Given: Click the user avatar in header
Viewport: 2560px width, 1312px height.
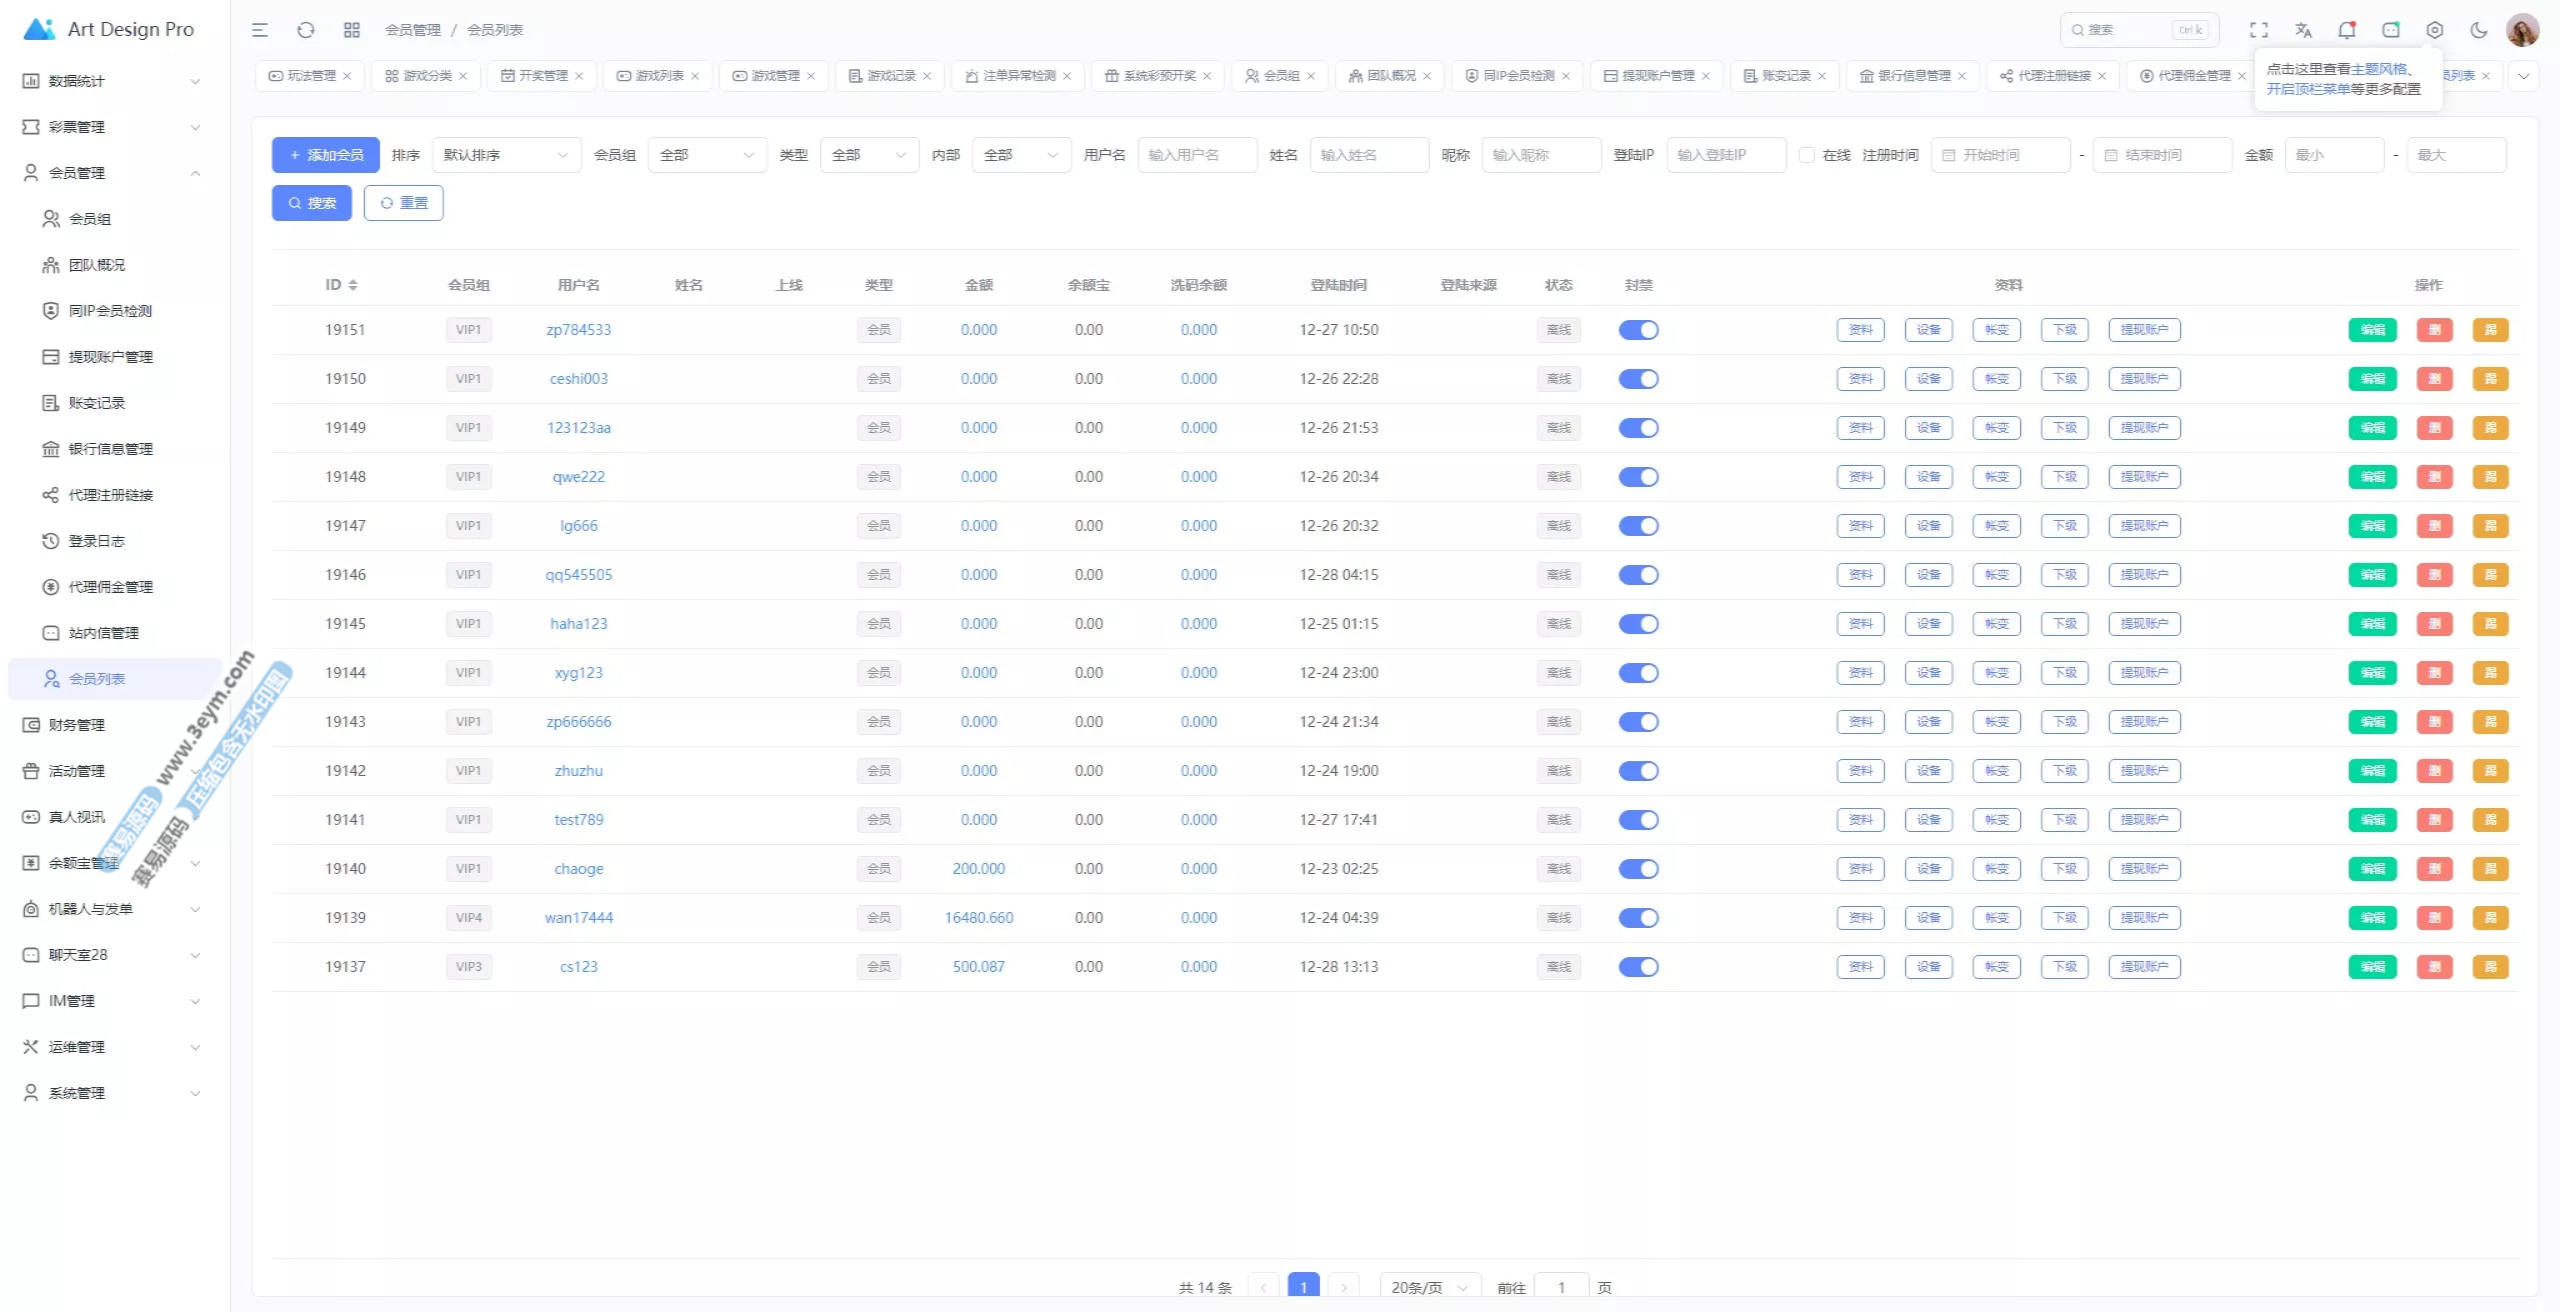Looking at the screenshot, I should click(2522, 30).
